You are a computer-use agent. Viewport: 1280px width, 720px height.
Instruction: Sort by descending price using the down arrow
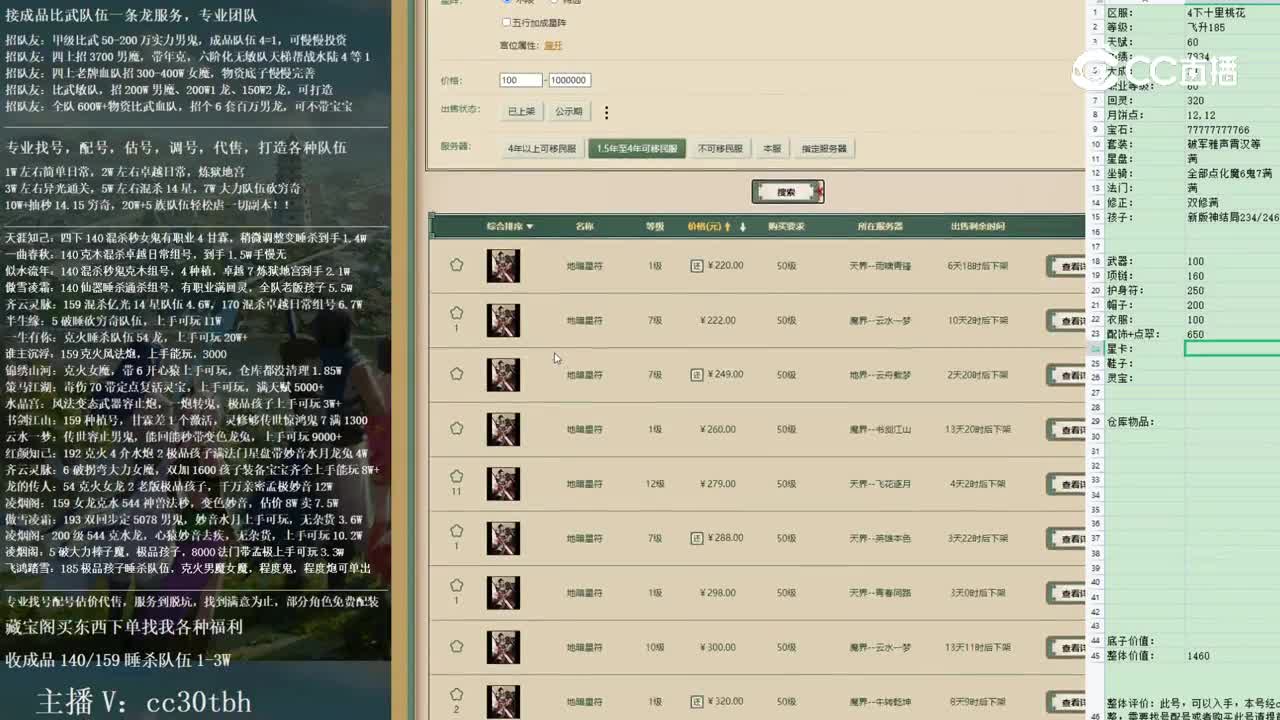[x=742, y=227]
